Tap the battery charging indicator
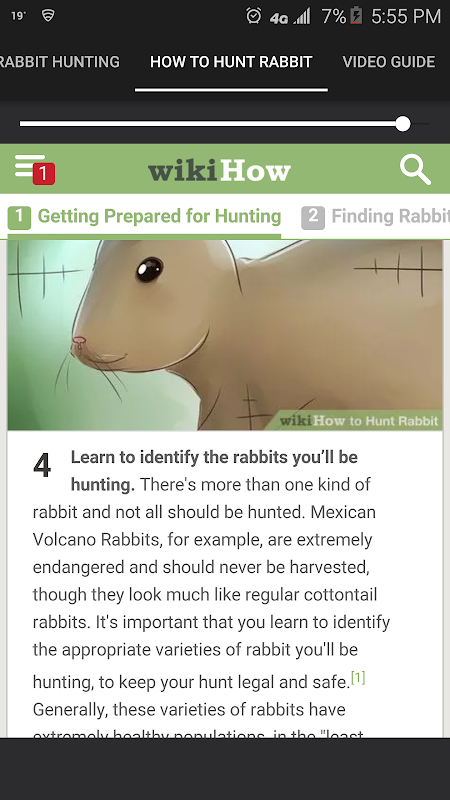Image resolution: width=450 pixels, height=800 pixels. [357, 16]
